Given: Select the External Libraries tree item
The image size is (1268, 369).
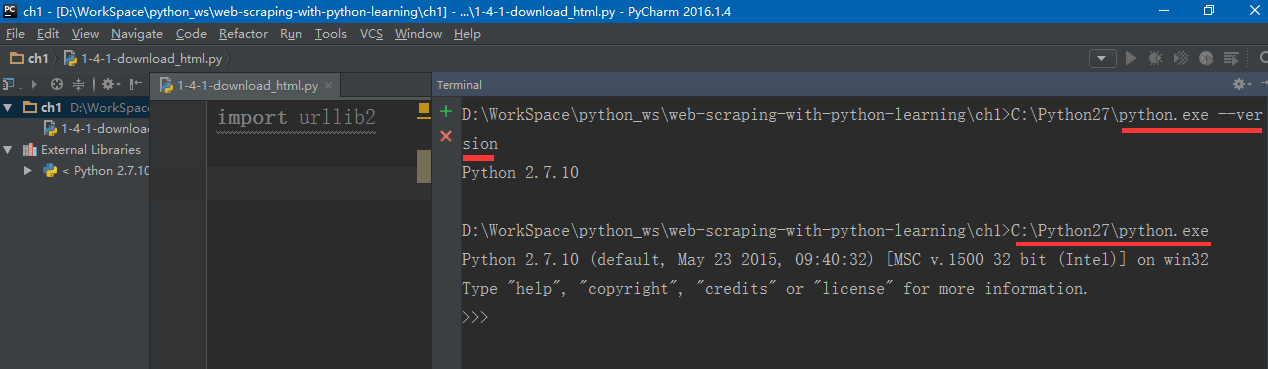Looking at the screenshot, I should click(x=82, y=149).
